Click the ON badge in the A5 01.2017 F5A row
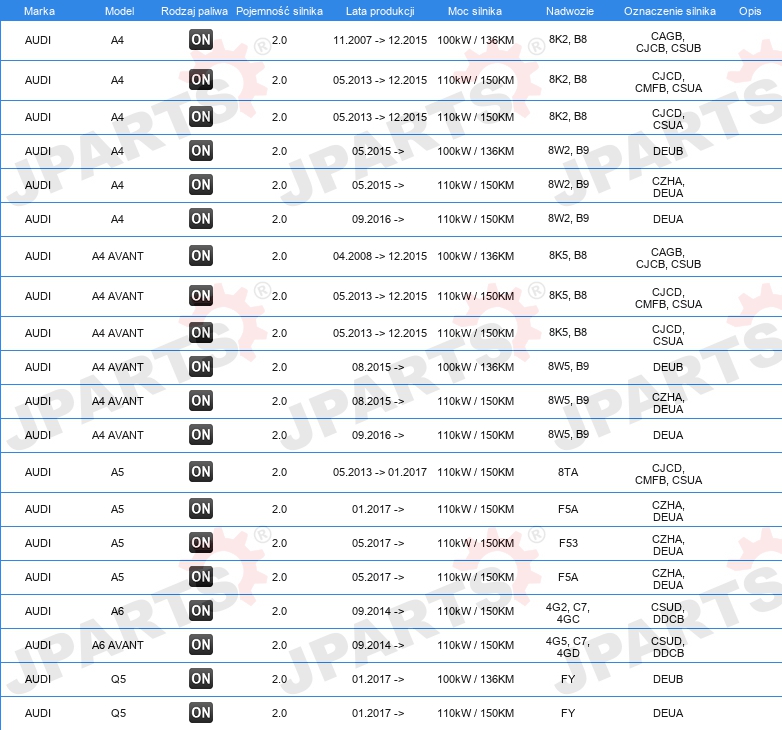This screenshot has width=782, height=730. (201, 509)
